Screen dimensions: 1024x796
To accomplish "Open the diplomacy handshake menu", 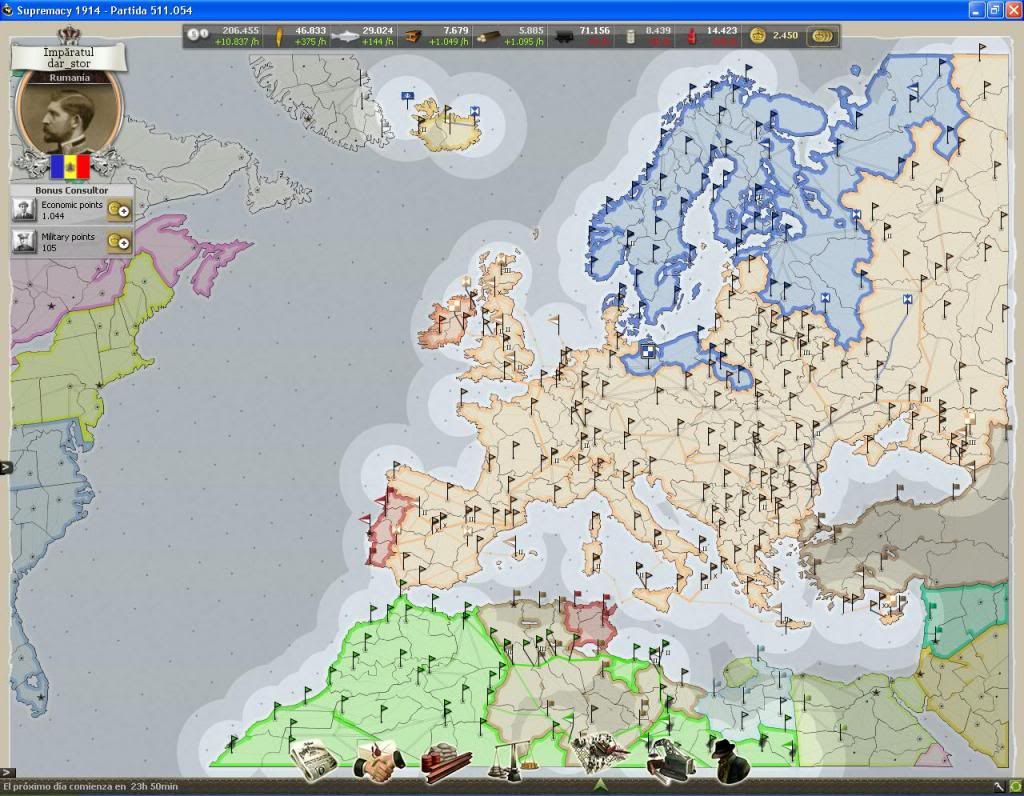I will (x=379, y=761).
